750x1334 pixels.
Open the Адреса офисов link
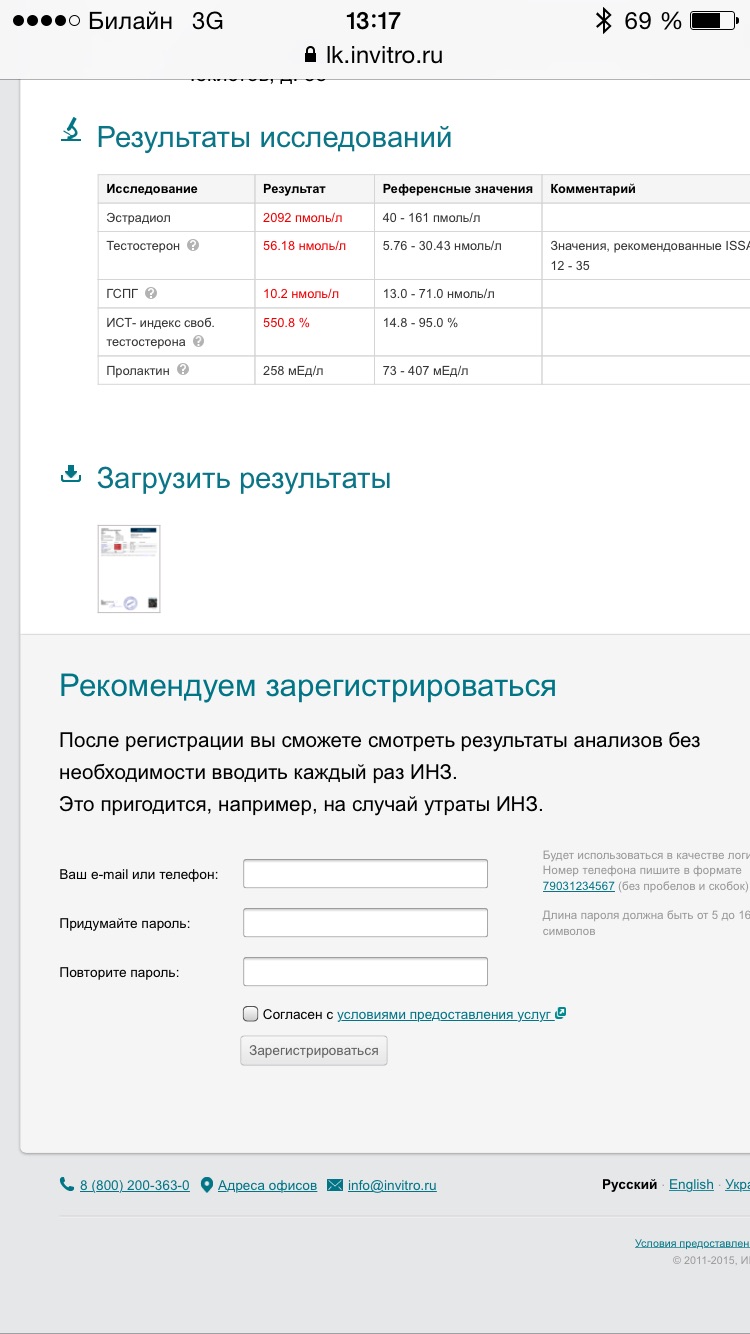(267, 1185)
